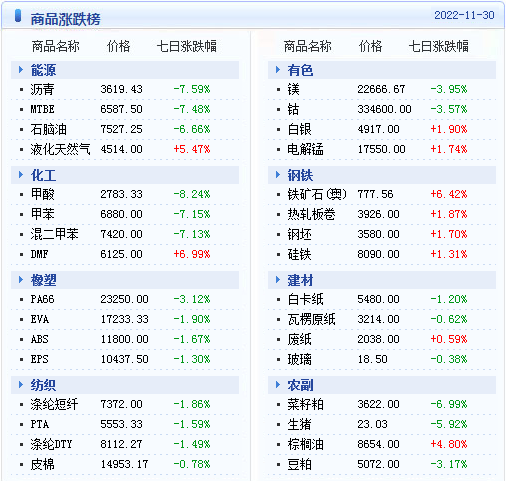Expand the 橡塑 category arrow
The width and height of the screenshot is (506, 481).
[x=21, y=280]
